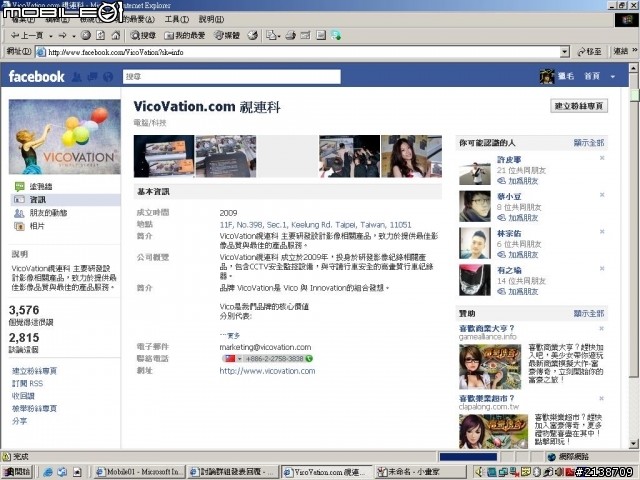
Task: Open user profile picture in Facebook header
Action: [547, 76]
